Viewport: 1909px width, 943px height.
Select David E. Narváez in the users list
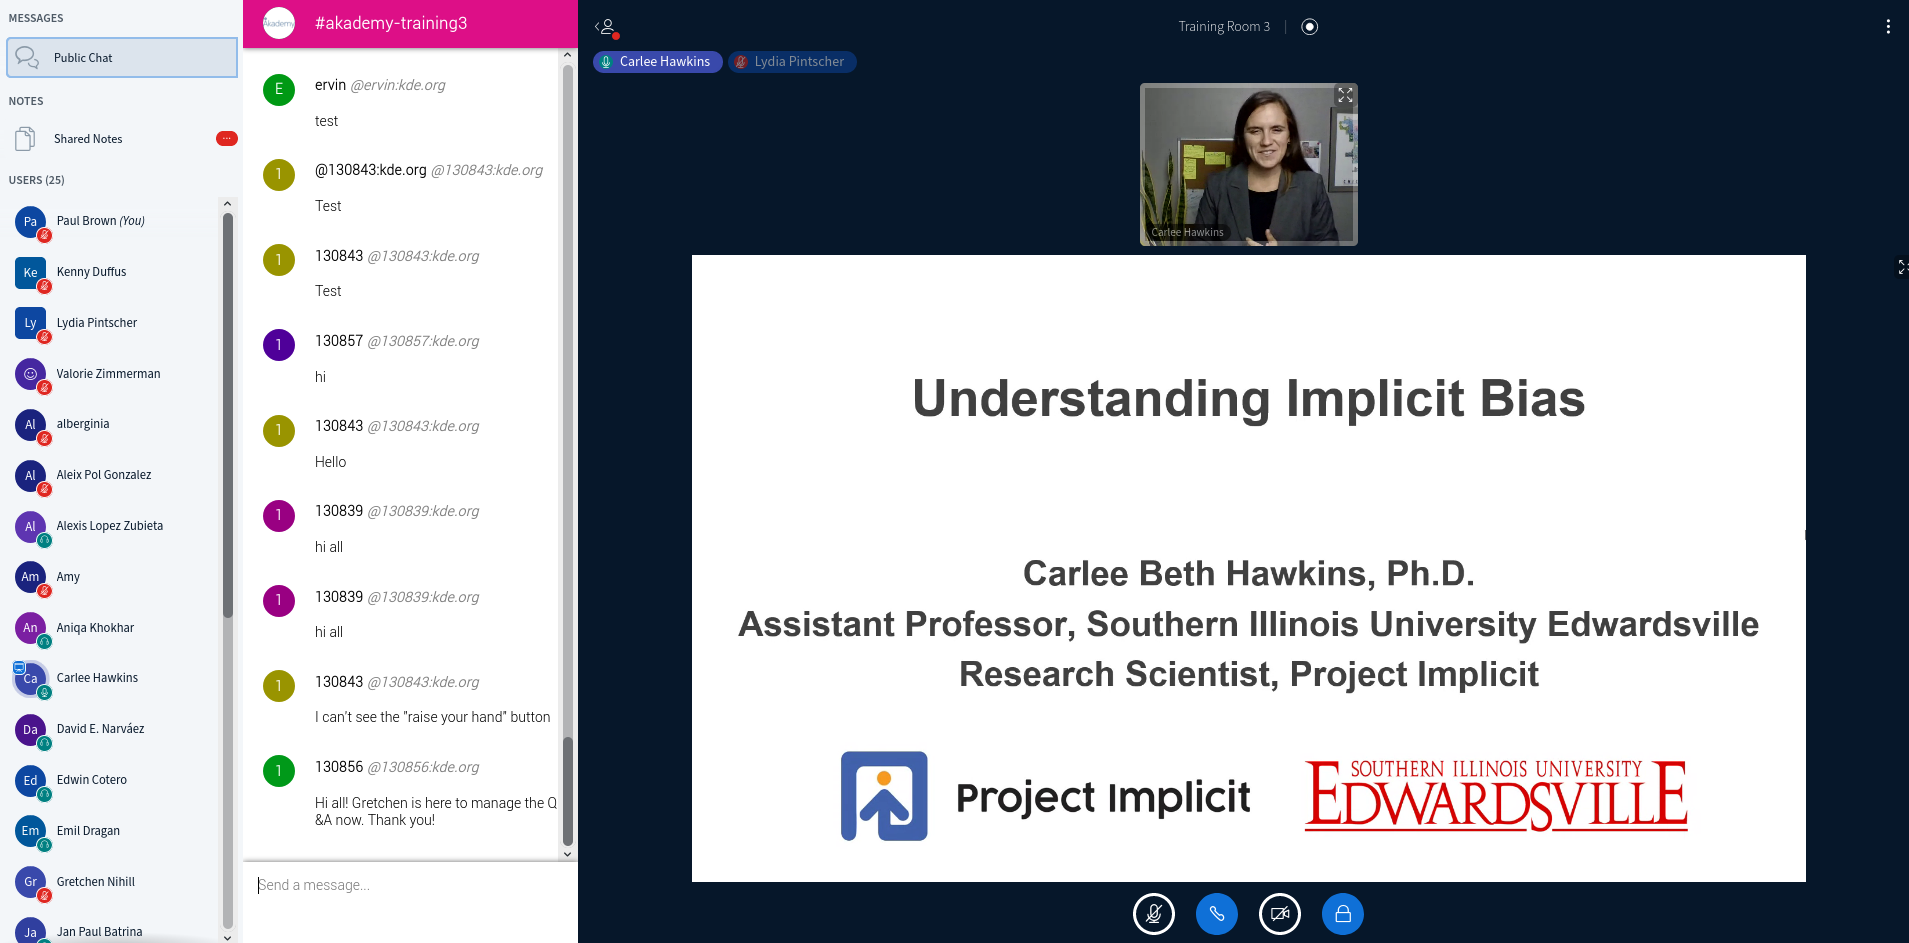[113, 729]
